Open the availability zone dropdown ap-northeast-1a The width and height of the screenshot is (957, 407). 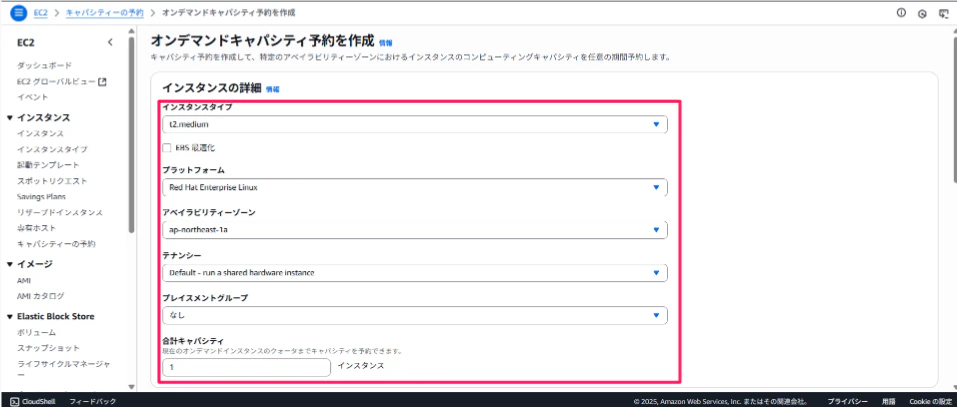coord(415,230)
